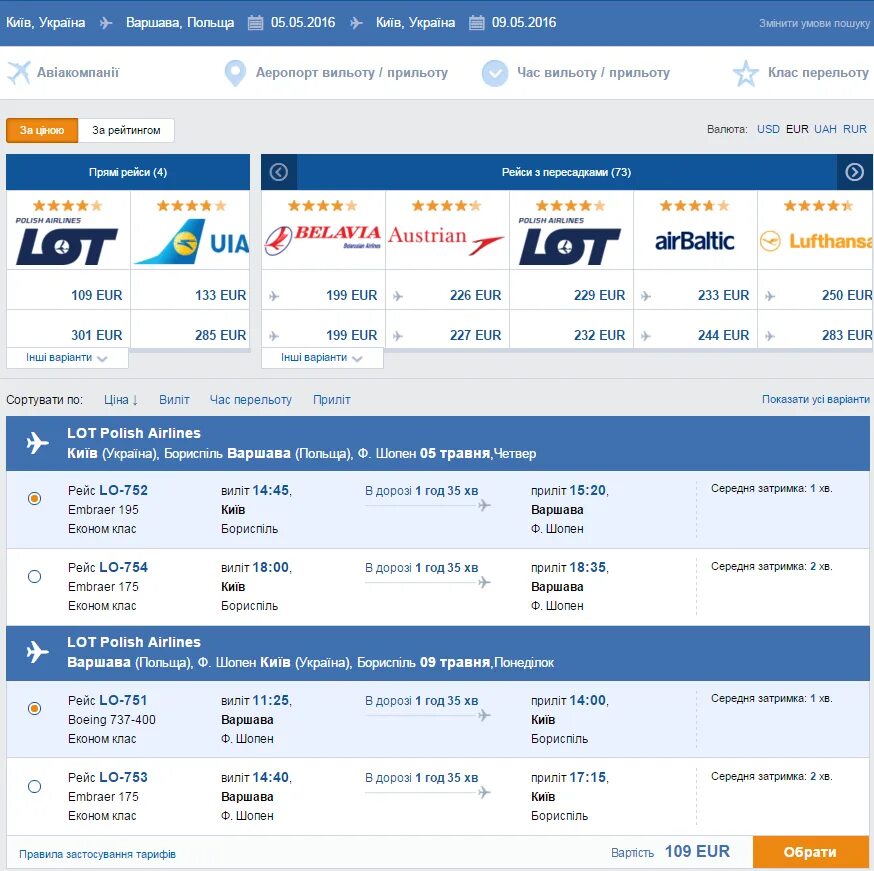Select the airBaltic airline logo
The width and height of the screenshot is (874, 871).
(x=695, y=241)
